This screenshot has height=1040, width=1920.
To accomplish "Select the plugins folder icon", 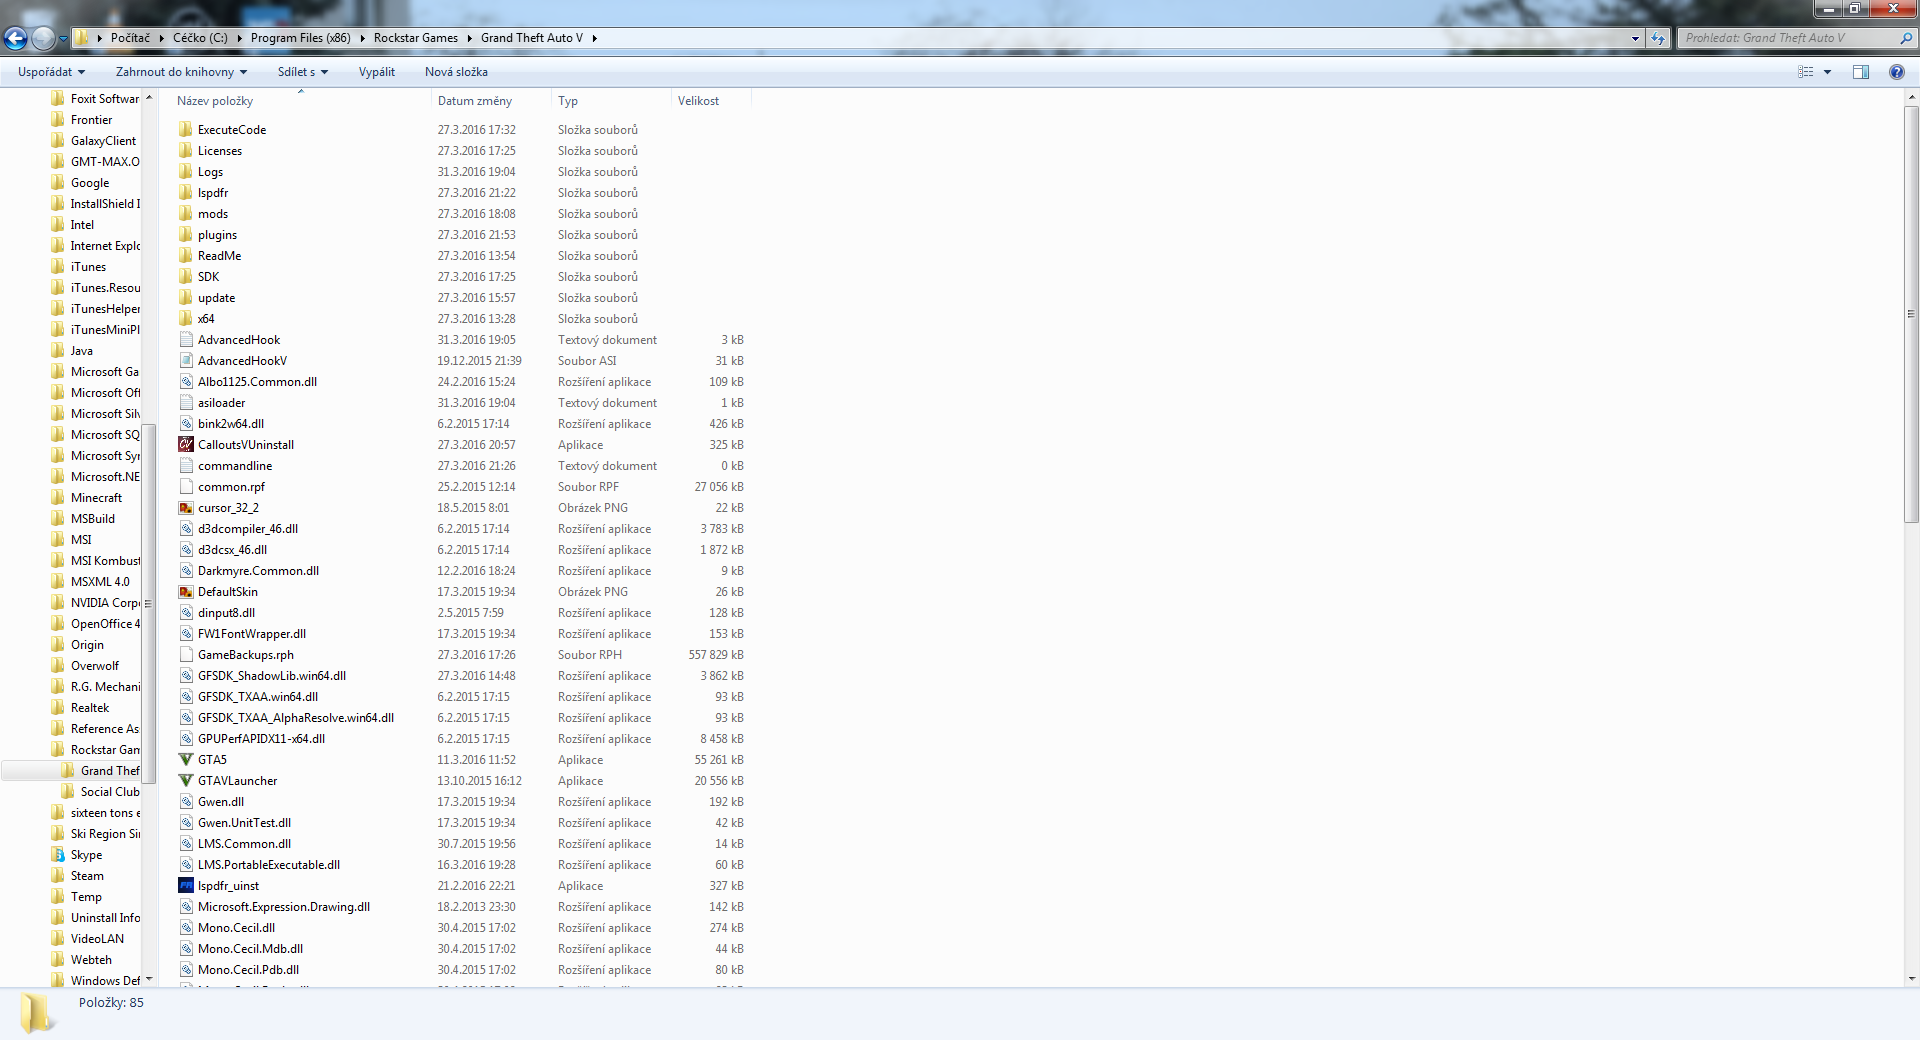I will coord(185,235).
